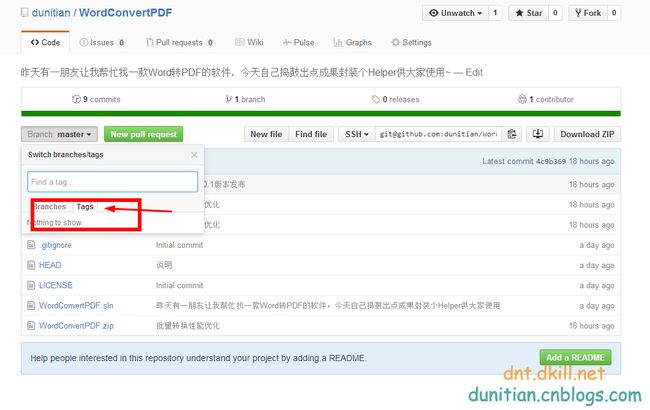The width and height of the screenshot is (650, 410).
Task: Click the stargazers count 0
Action: point(555,13)
